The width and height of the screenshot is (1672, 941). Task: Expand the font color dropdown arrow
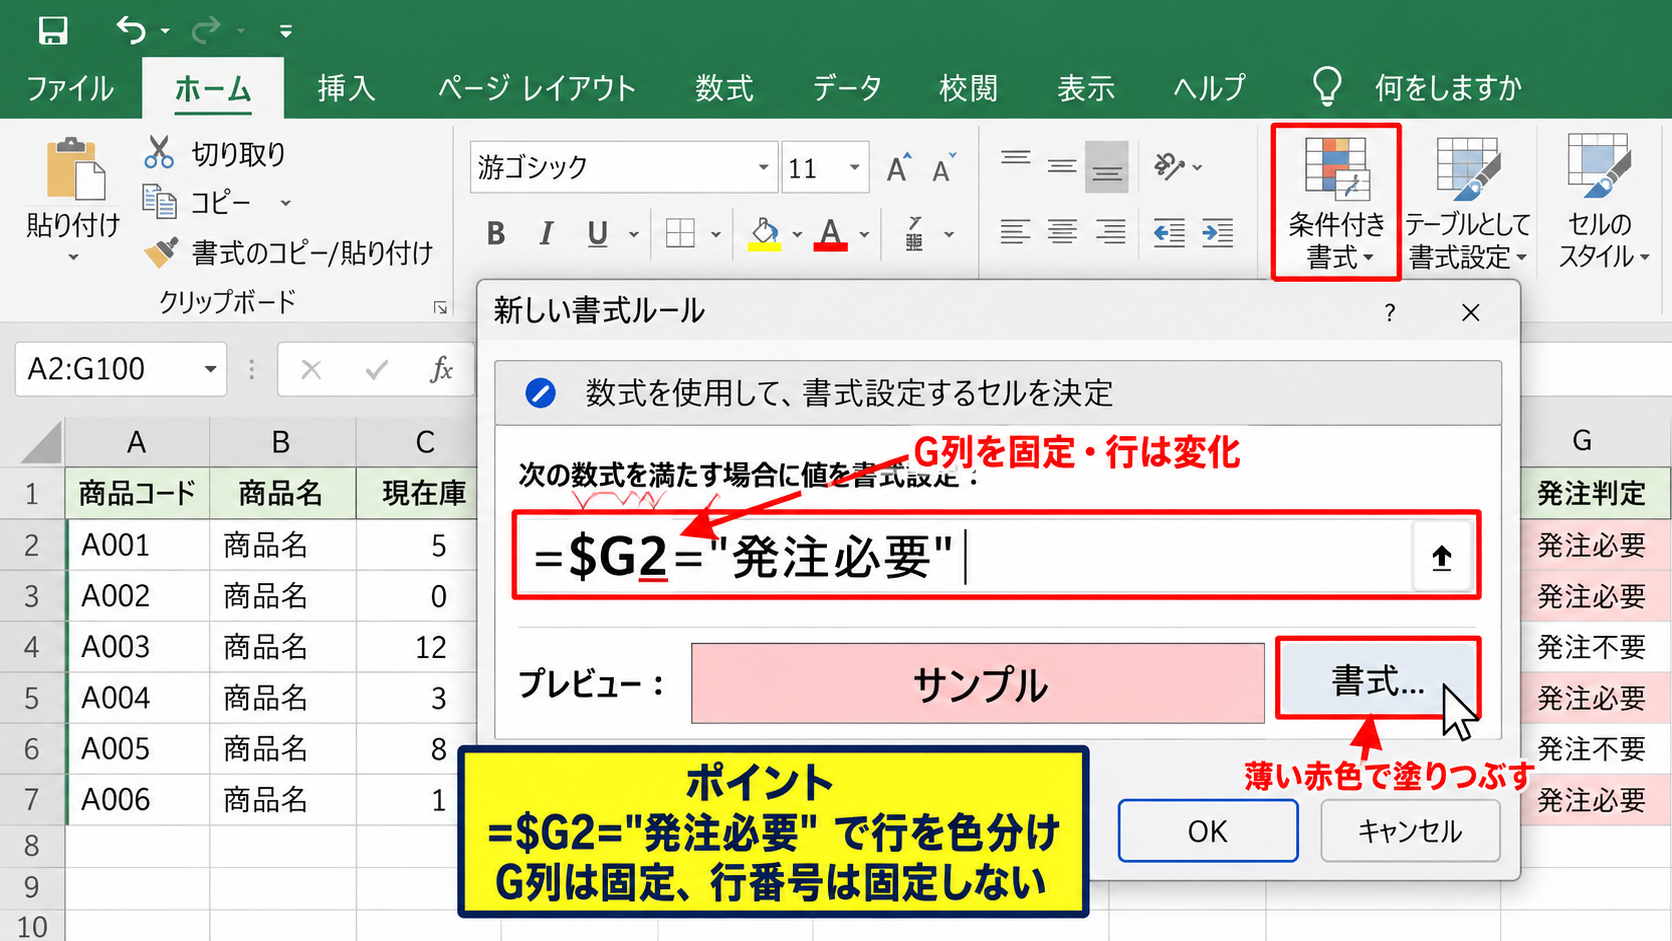click(864, 235)
